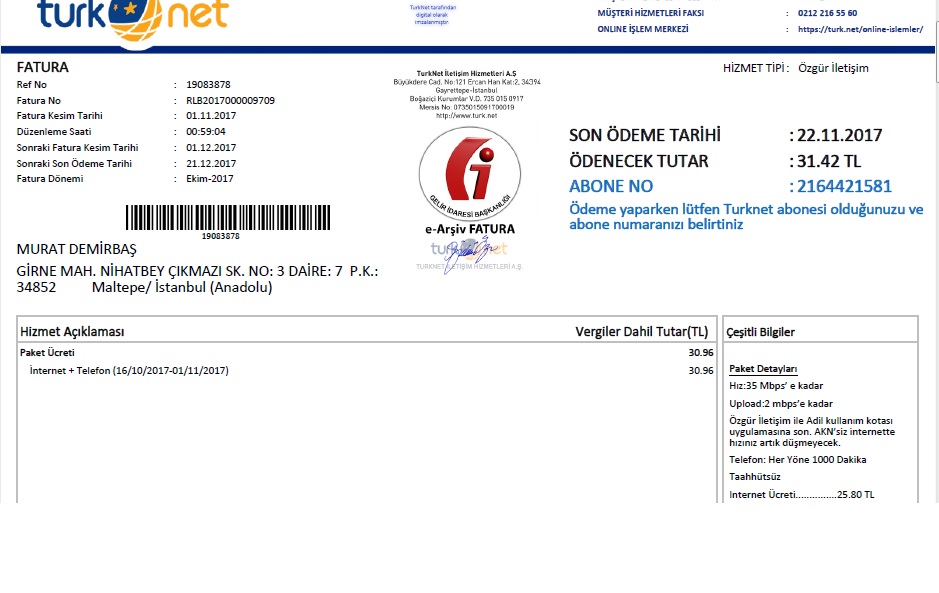This screenshot has width=939, height=593.
Task: Click the Taahhütsüz text
Action: (755, 477)
